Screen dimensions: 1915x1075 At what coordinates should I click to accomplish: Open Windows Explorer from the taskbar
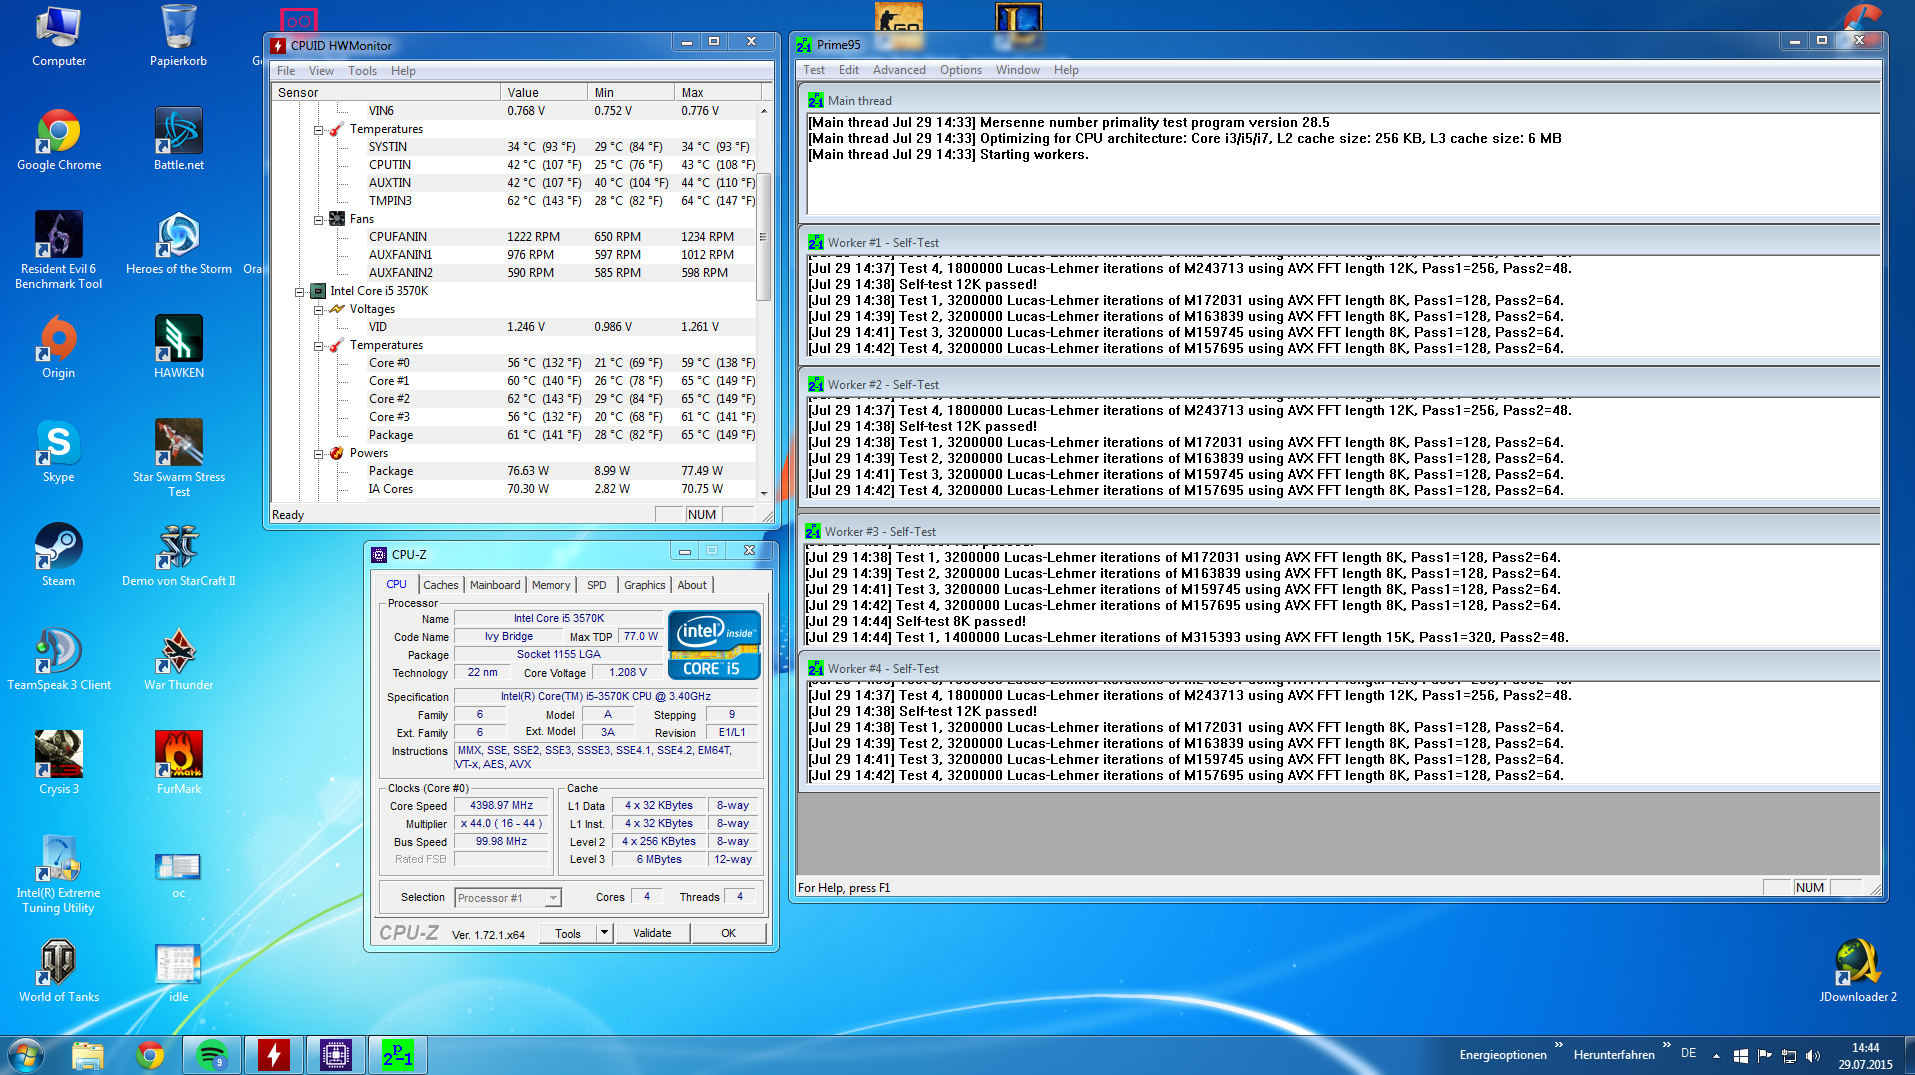point(87,1055)
